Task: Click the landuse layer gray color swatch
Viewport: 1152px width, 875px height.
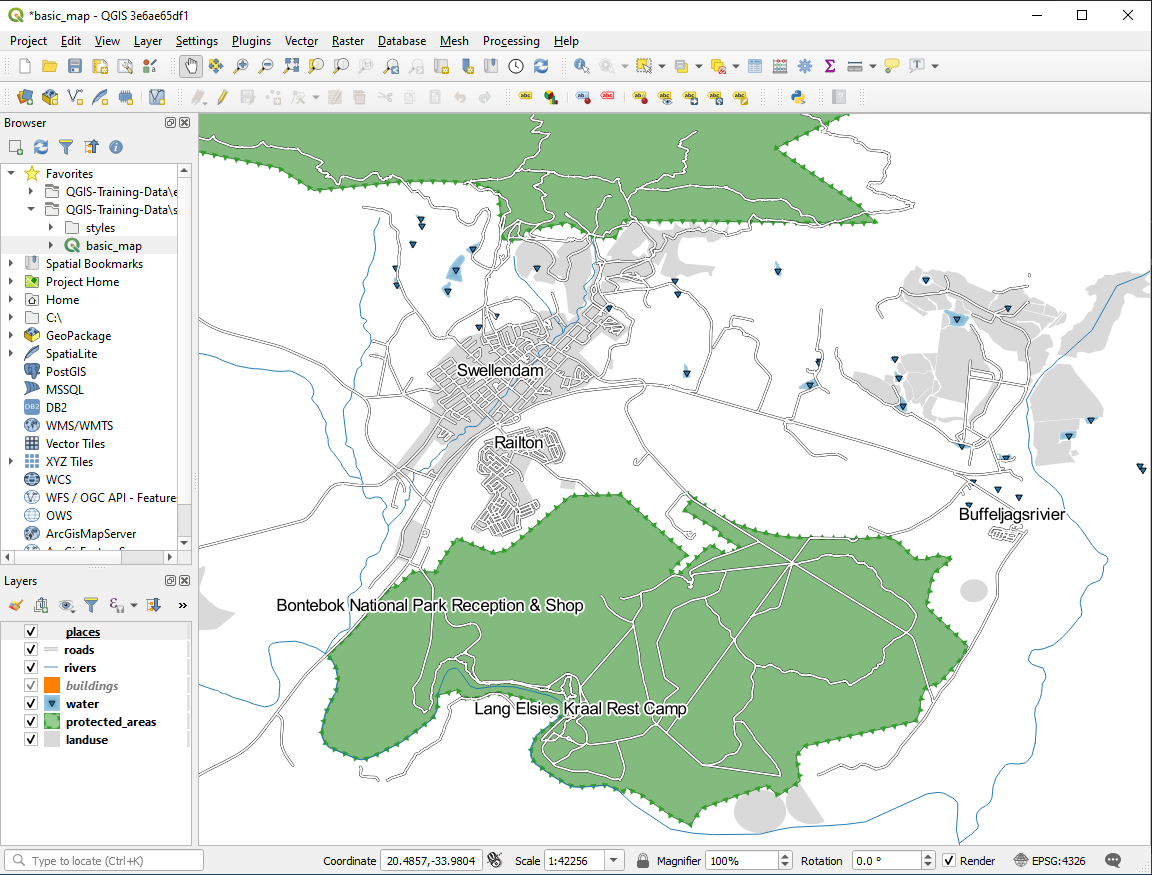Action: [x=52, y=740]
